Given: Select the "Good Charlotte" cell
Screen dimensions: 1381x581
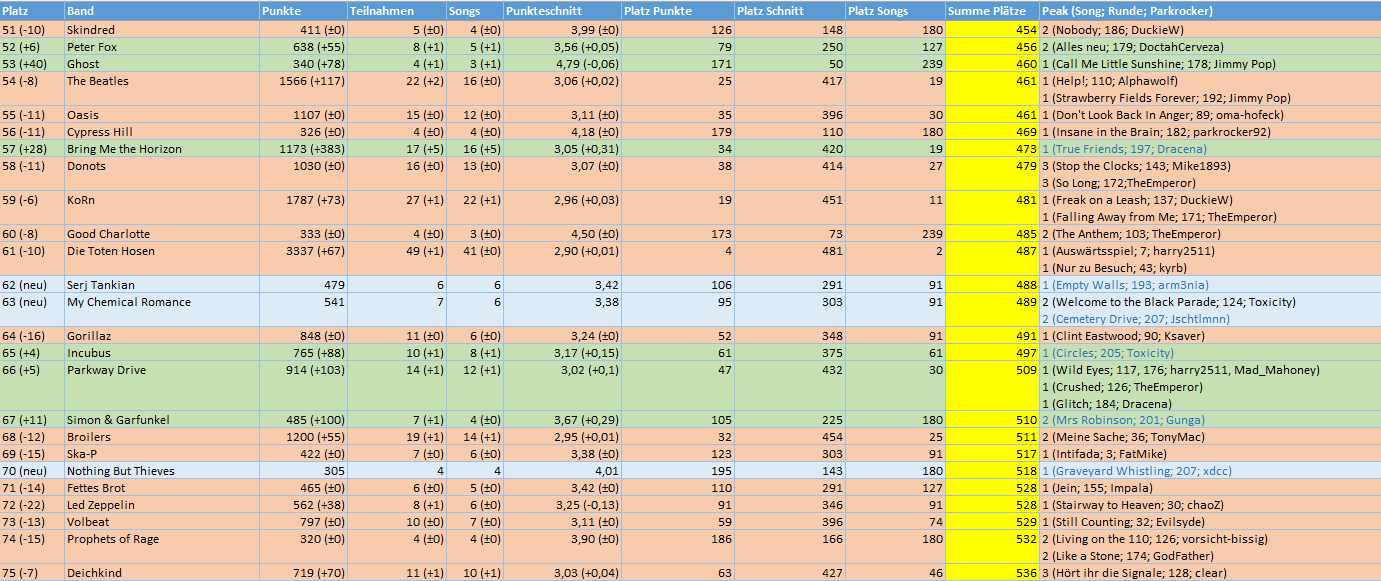Looking at the screenshot, I should pyautogui.click(x=161, y=234).
